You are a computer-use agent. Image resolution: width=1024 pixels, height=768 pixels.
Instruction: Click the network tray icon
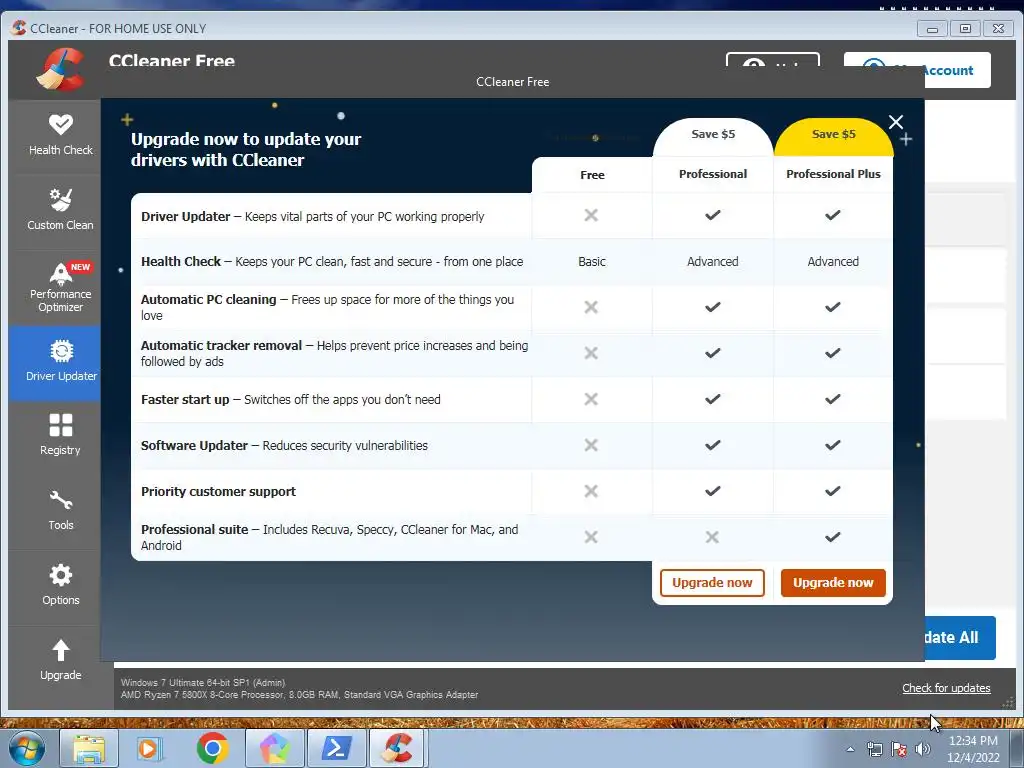(874, 749)
